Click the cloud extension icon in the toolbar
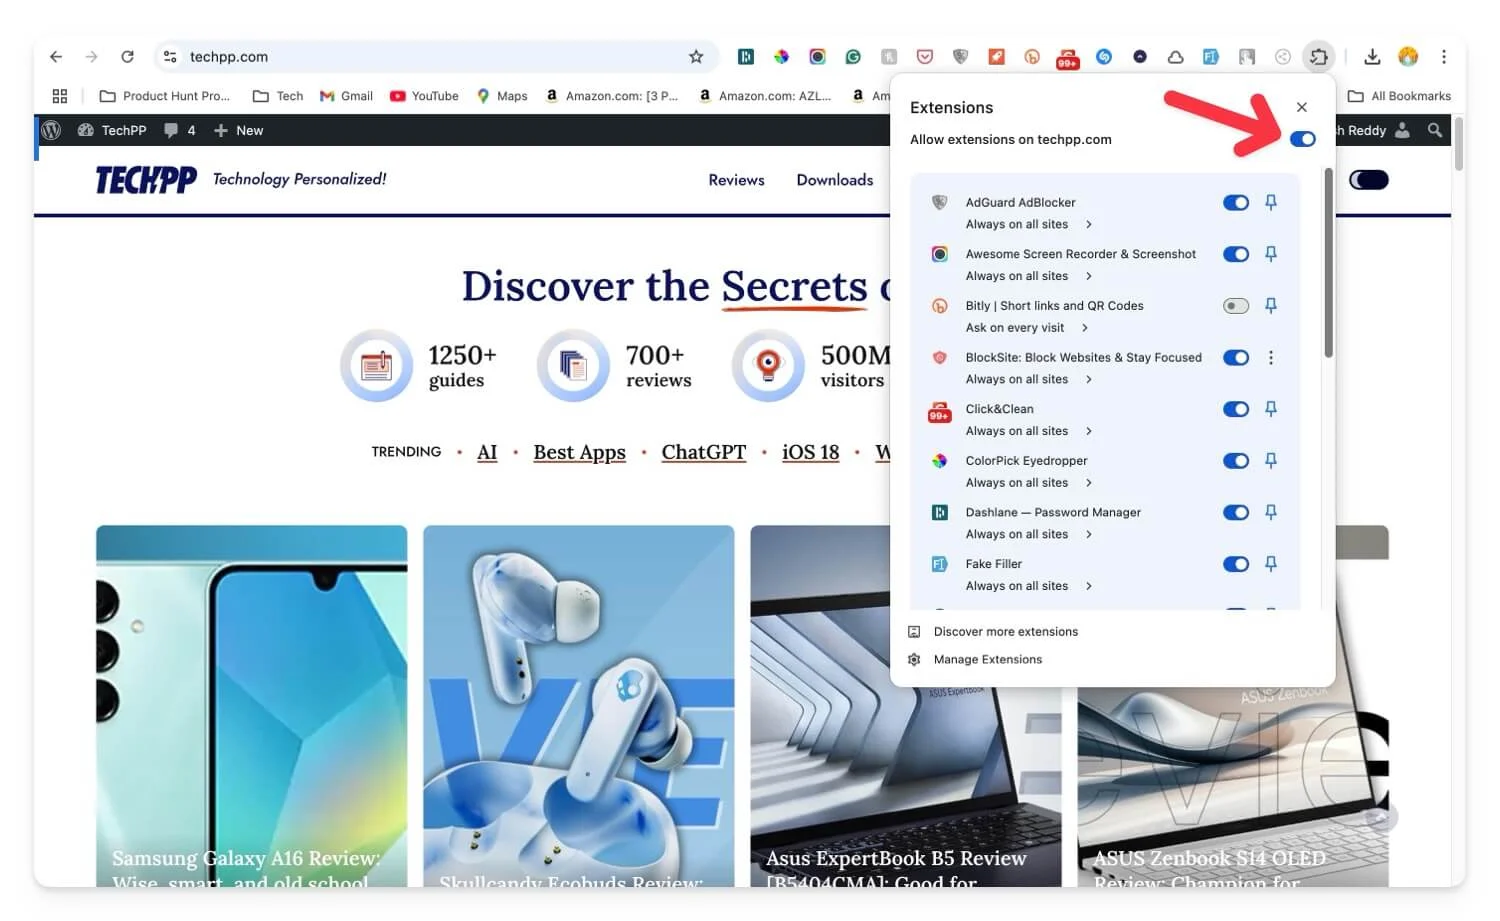This screenshot has width=1500, height=921. [x=1176, y=57]
